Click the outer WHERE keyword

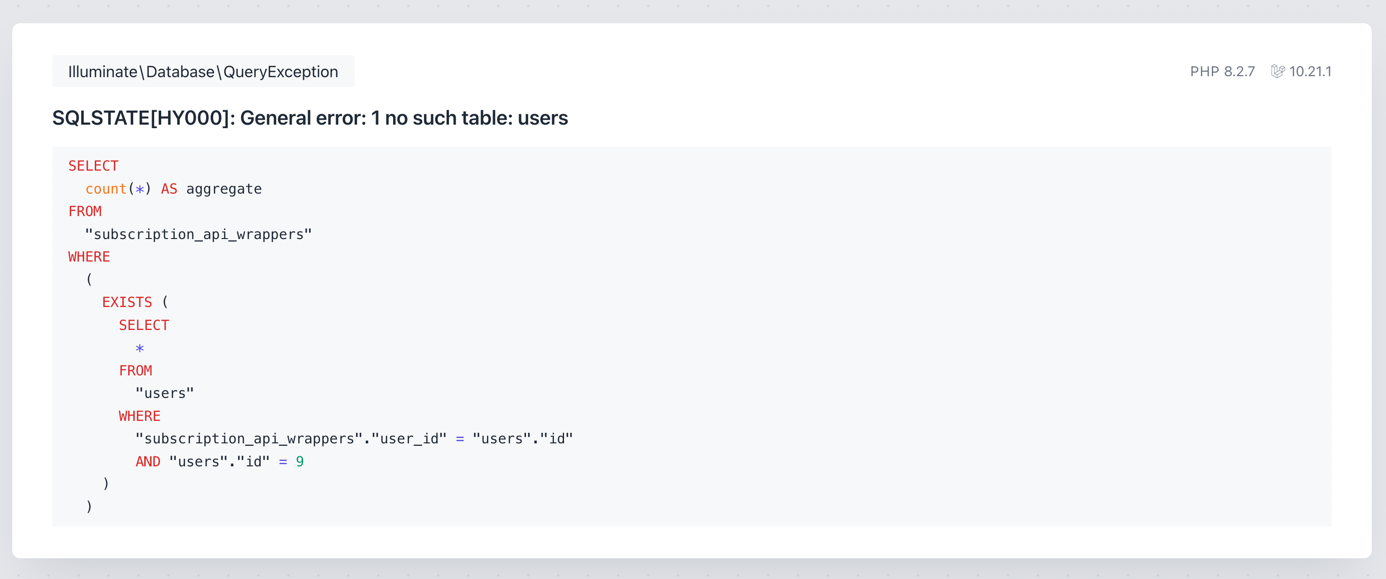(89, 257)
